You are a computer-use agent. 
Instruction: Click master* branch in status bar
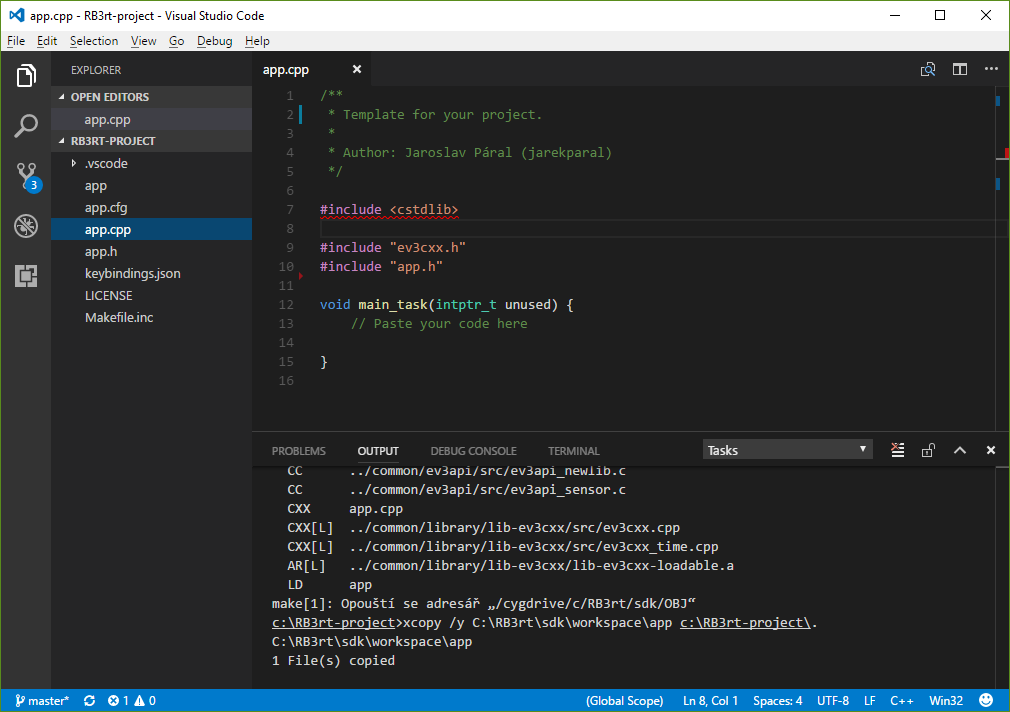pos(42,700)
